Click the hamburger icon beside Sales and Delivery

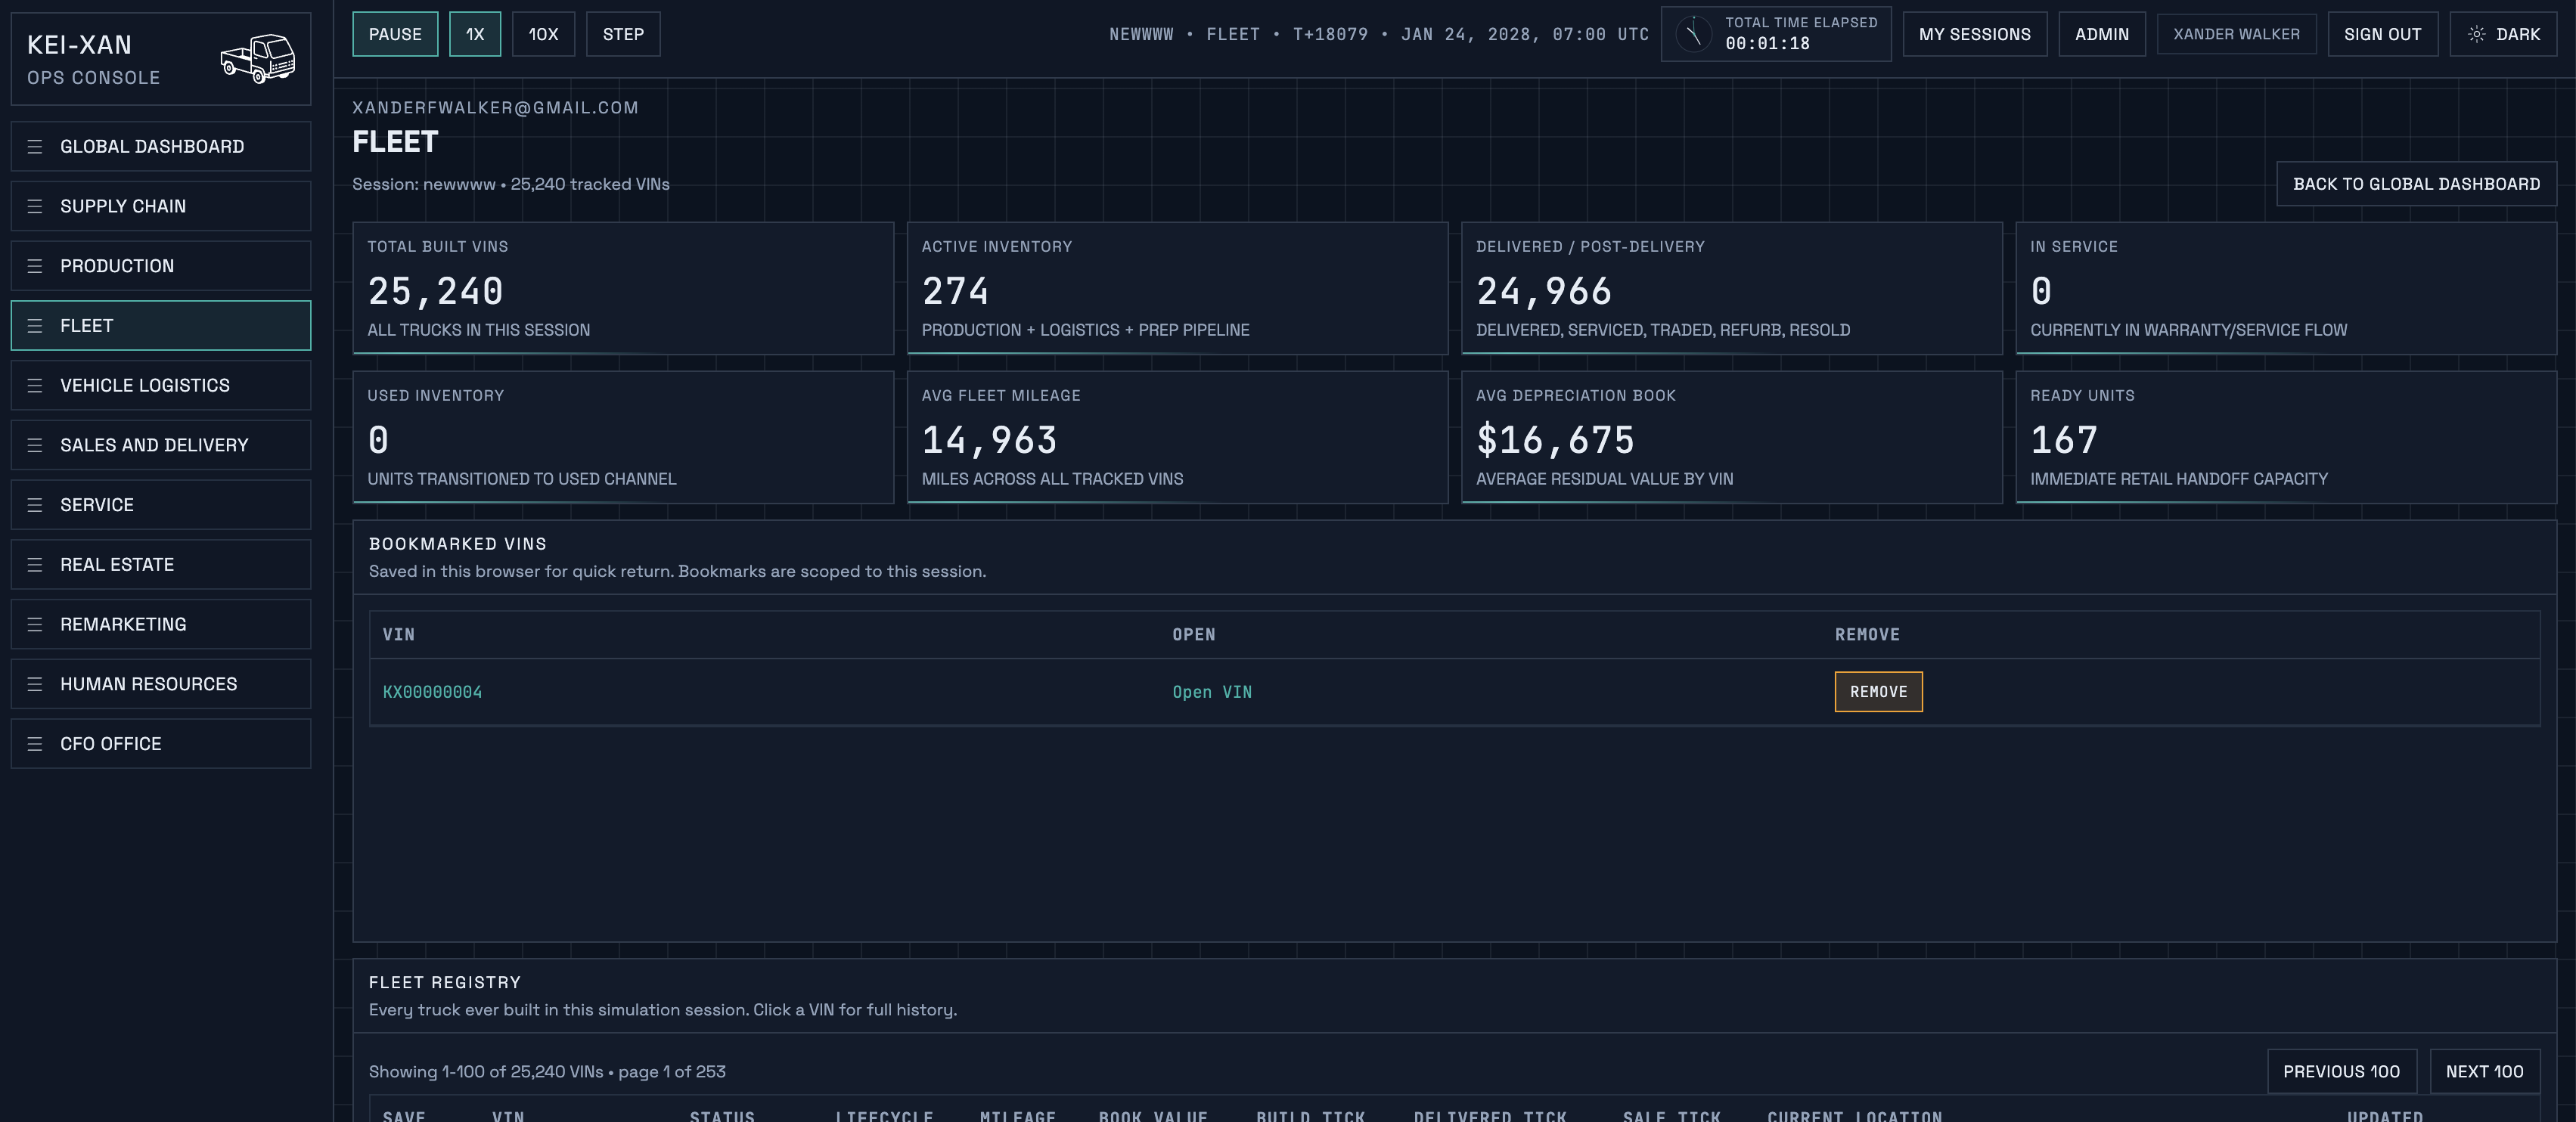[35, 445]
